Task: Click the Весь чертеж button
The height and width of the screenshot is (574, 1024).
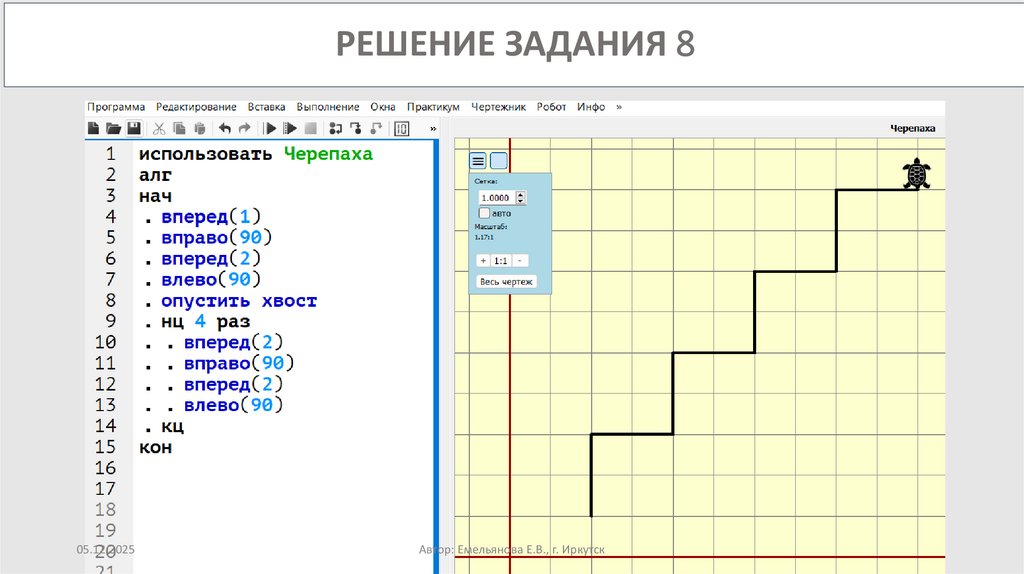Action: coord(506,281)
